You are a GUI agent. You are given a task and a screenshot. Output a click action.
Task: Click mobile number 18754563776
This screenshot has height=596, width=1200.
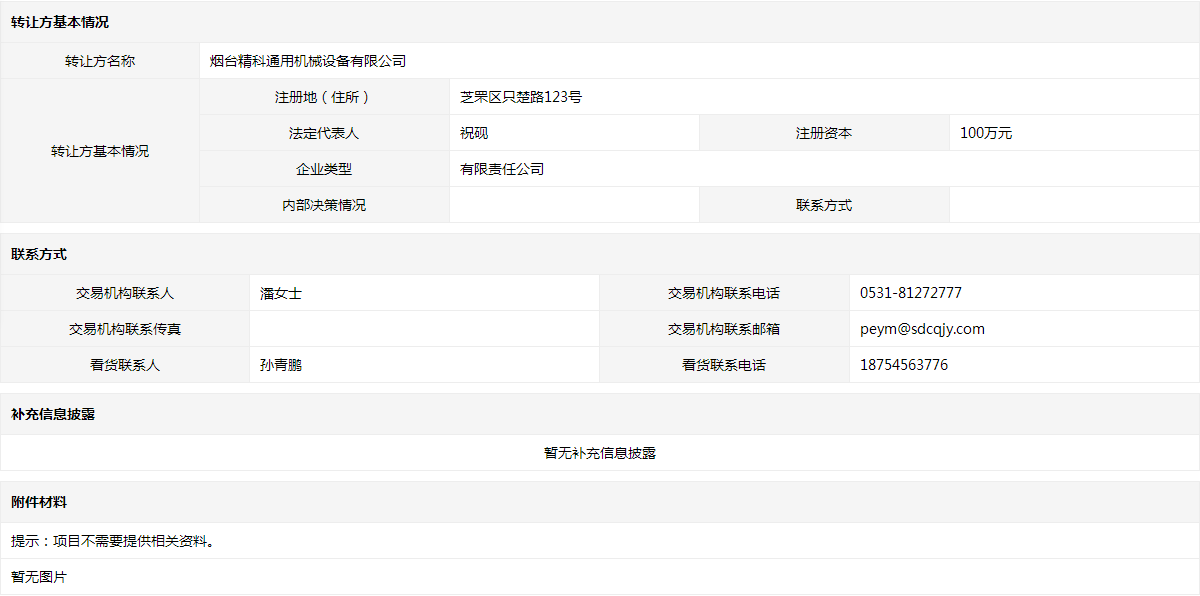coord(904,365)
